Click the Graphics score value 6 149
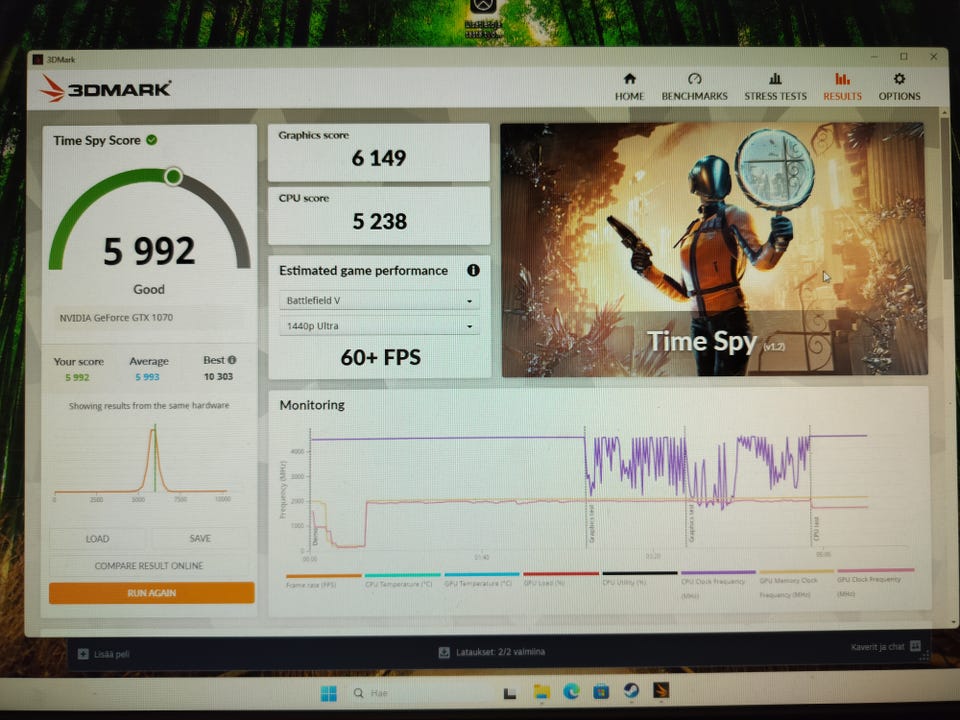 pos(378,158)
